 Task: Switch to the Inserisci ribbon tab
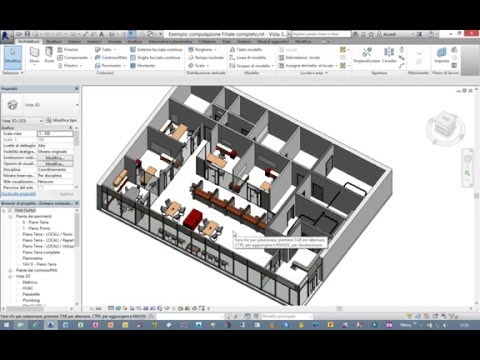pos(94,42)
